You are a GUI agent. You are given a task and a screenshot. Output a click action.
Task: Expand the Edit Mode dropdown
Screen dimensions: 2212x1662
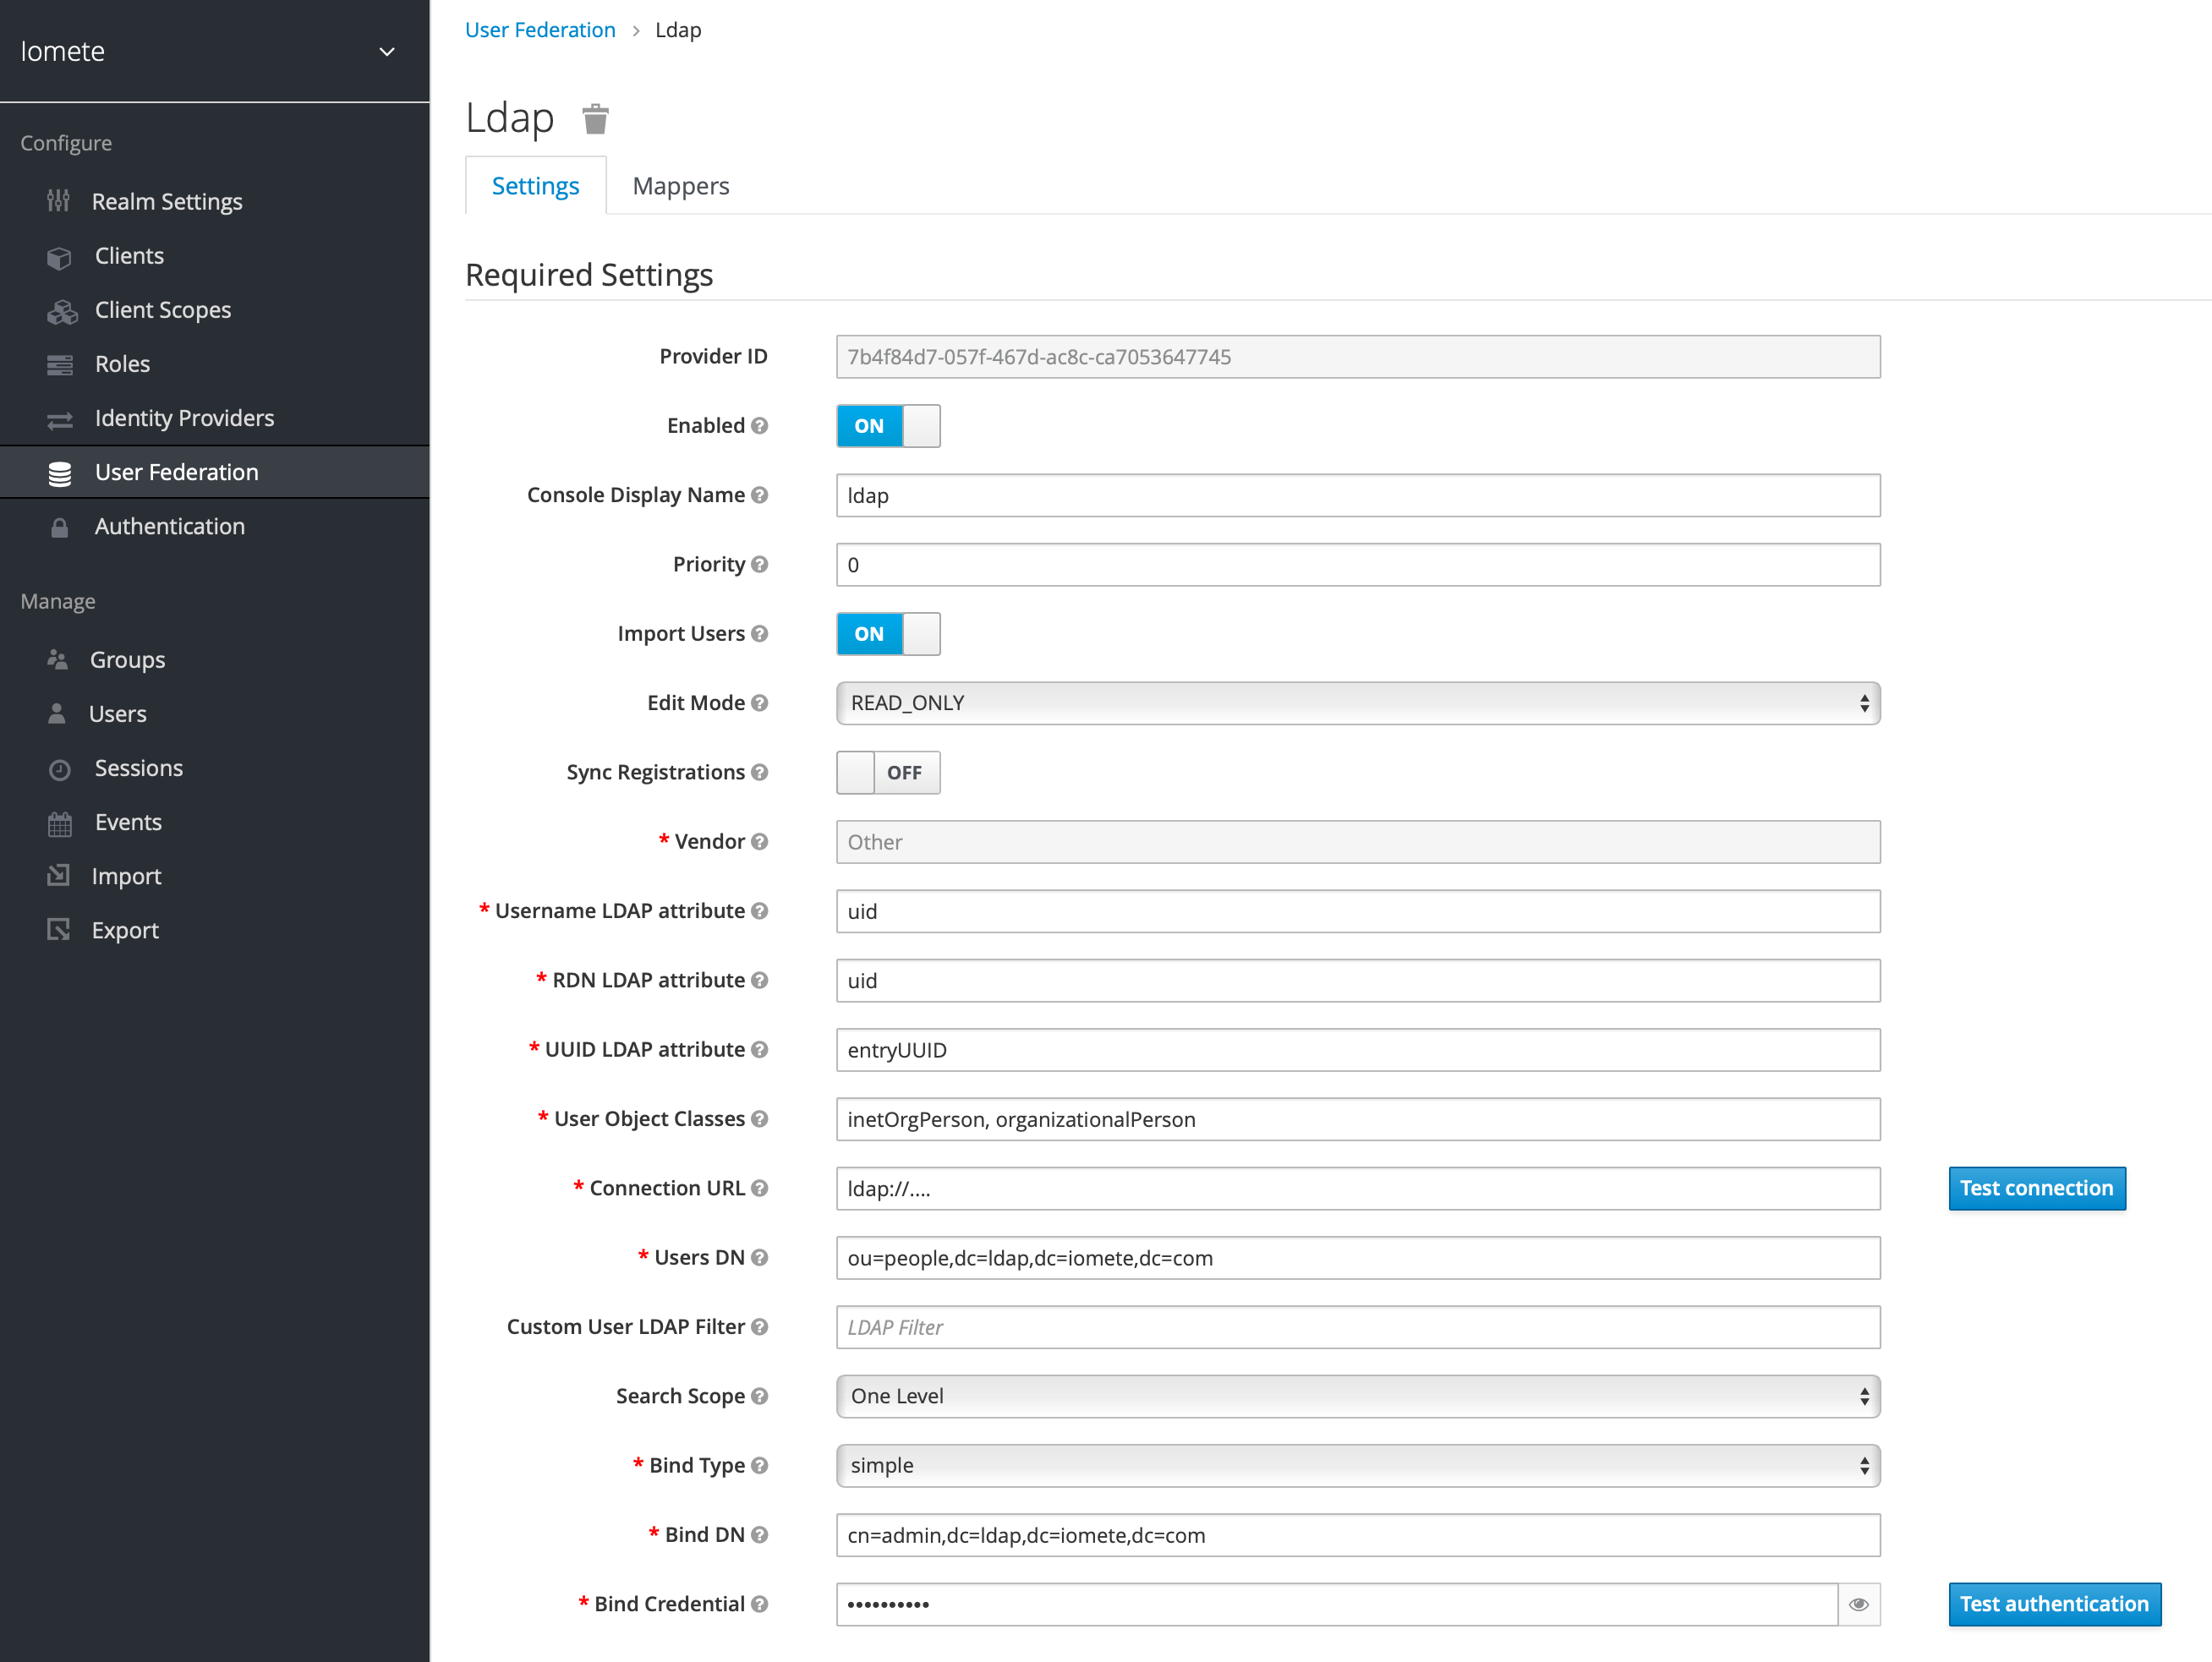click(x=1358, y=702)
